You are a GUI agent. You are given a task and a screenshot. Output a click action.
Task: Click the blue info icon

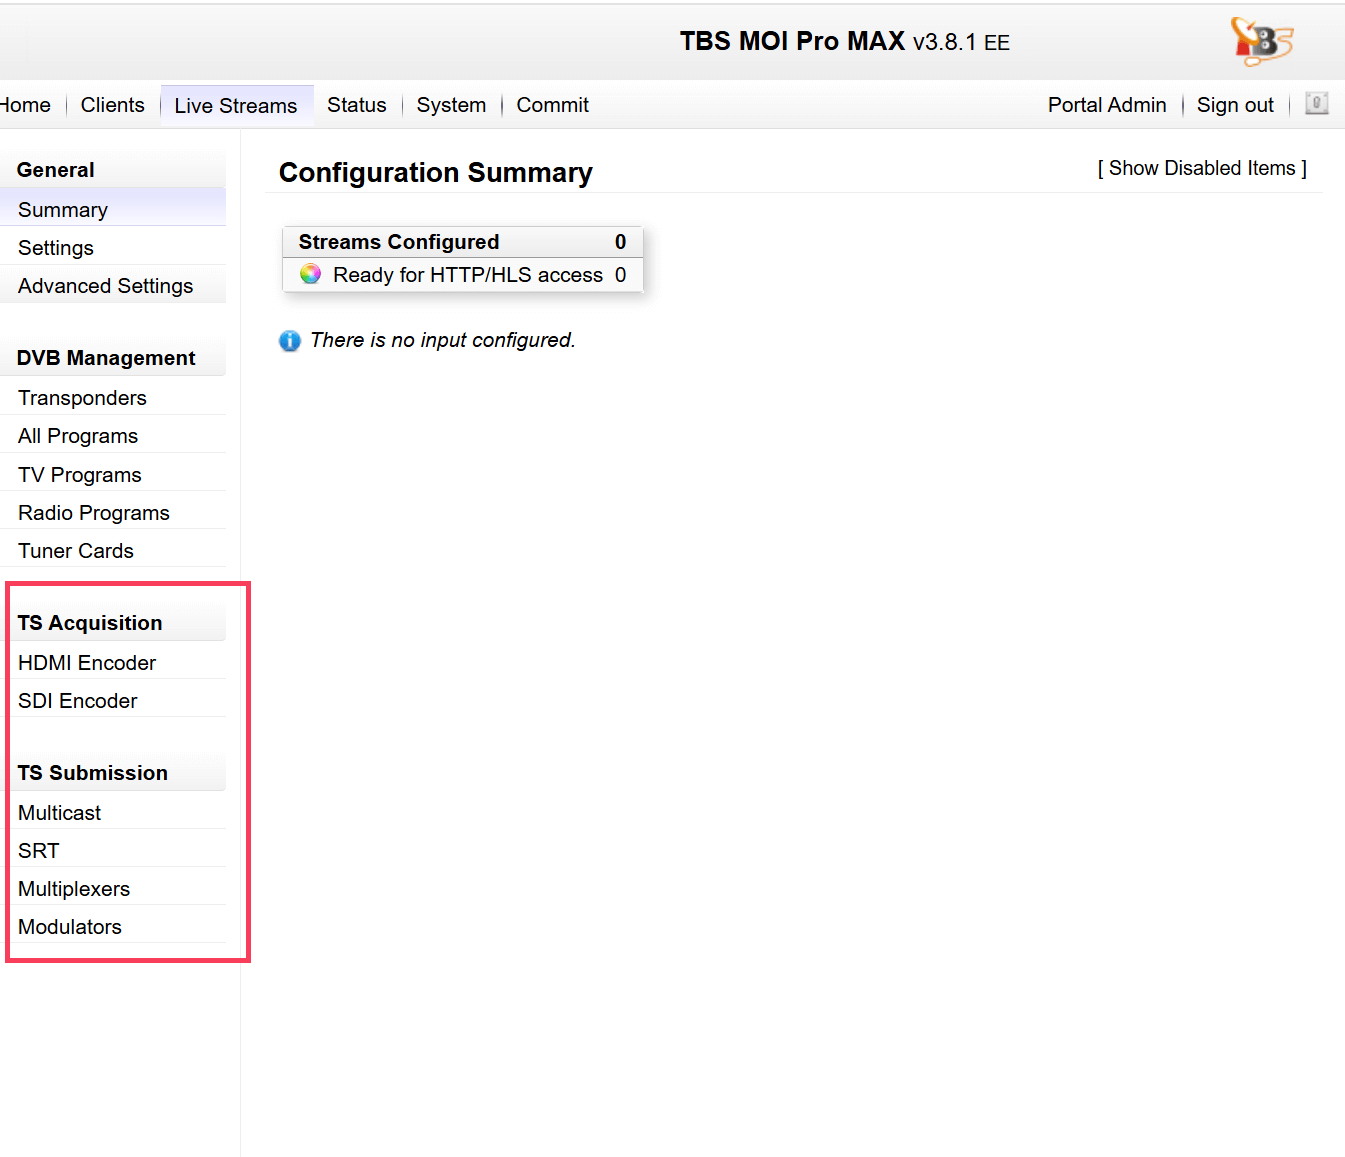click(x=290, y=341)
